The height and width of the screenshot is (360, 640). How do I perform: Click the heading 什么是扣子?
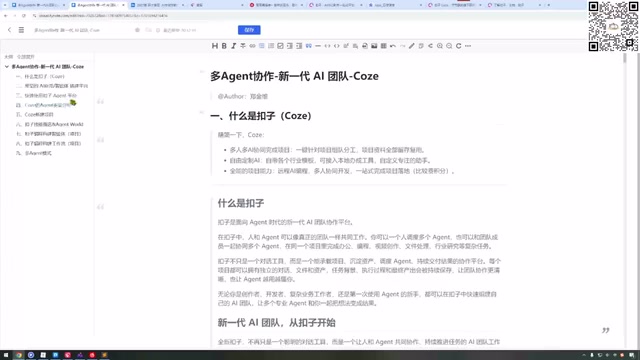(x=241, y=203)
